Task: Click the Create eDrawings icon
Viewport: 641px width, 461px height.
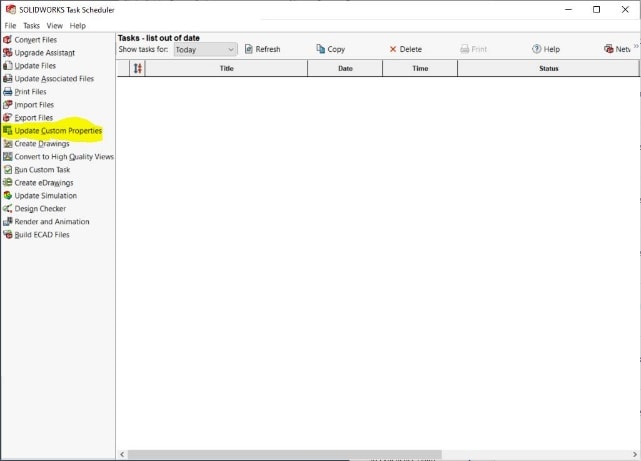Action: (7, 183)
